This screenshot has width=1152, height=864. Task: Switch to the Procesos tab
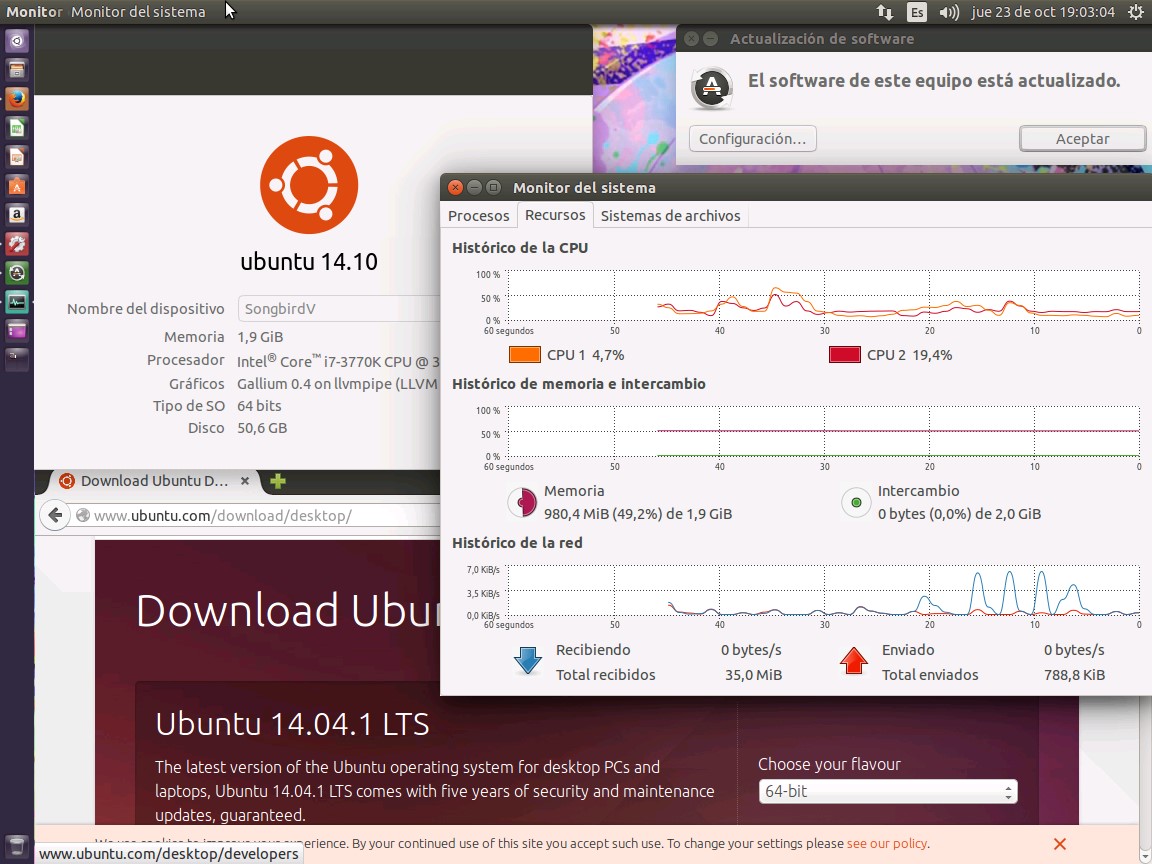pos(478,215)
